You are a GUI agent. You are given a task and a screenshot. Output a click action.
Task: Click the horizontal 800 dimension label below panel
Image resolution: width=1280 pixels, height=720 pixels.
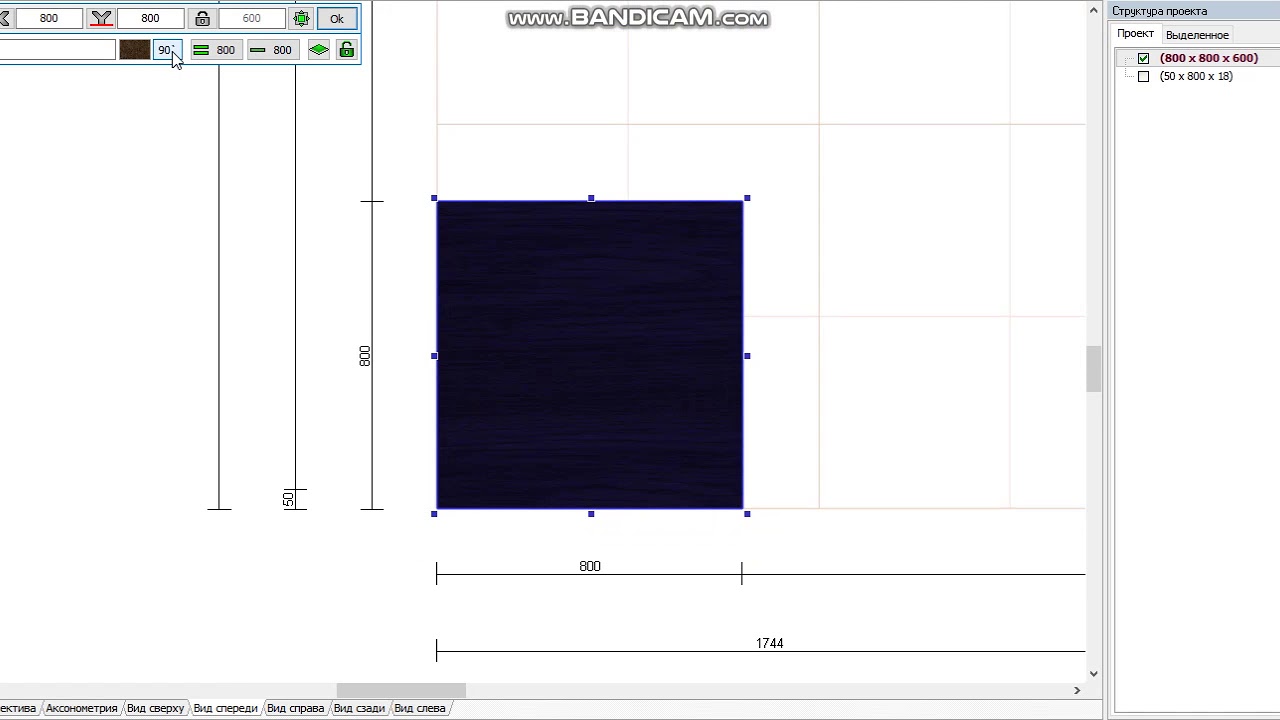click(x=590, y=566)
